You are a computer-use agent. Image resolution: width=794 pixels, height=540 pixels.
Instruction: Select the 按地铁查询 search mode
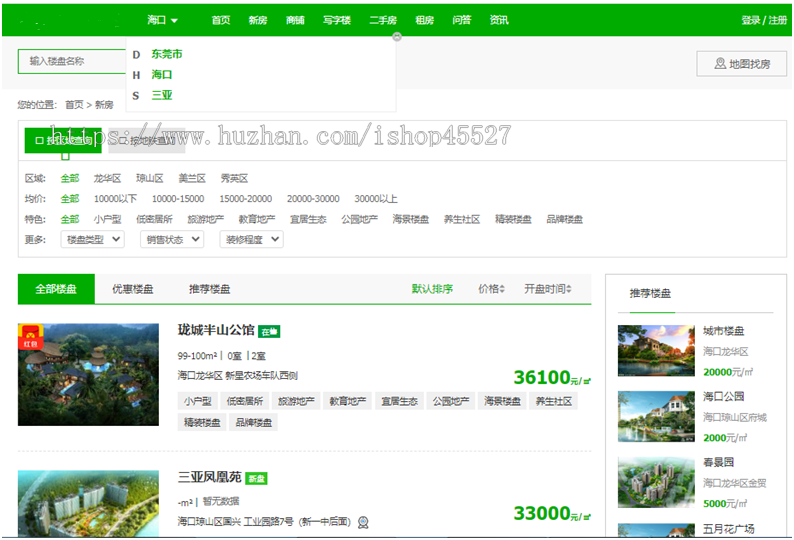[x=147, y=140]
